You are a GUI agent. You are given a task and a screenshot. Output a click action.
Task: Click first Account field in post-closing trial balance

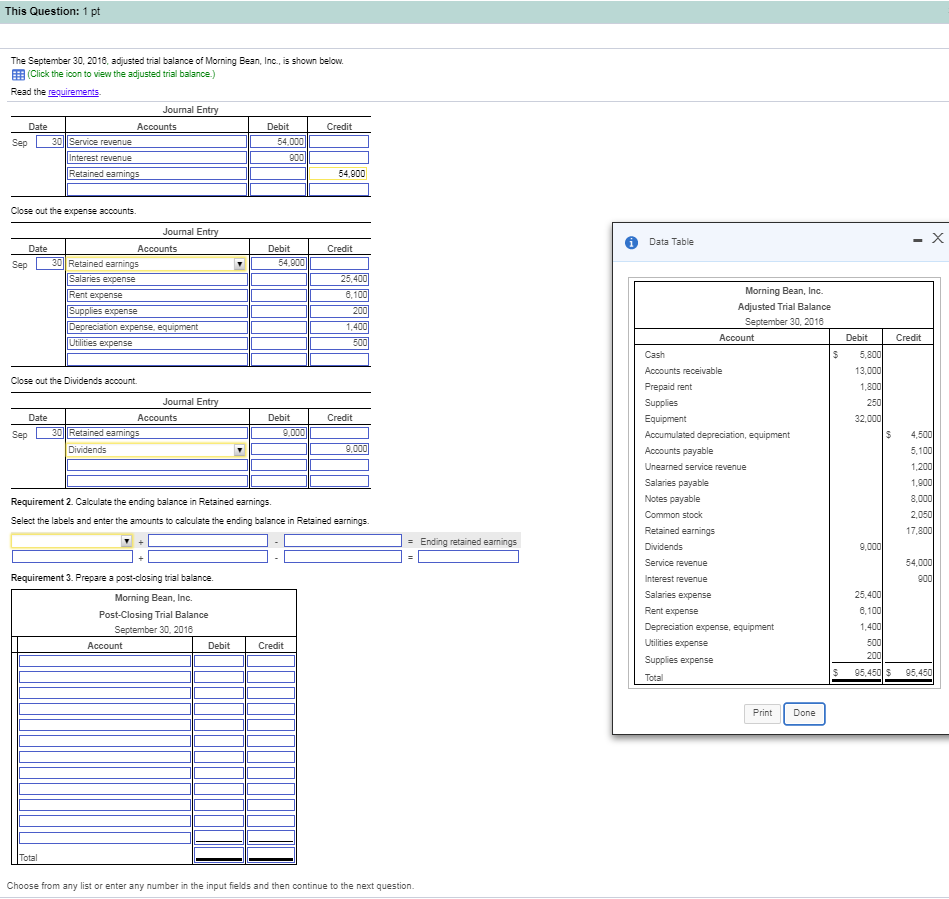click(x=105, y=661)
